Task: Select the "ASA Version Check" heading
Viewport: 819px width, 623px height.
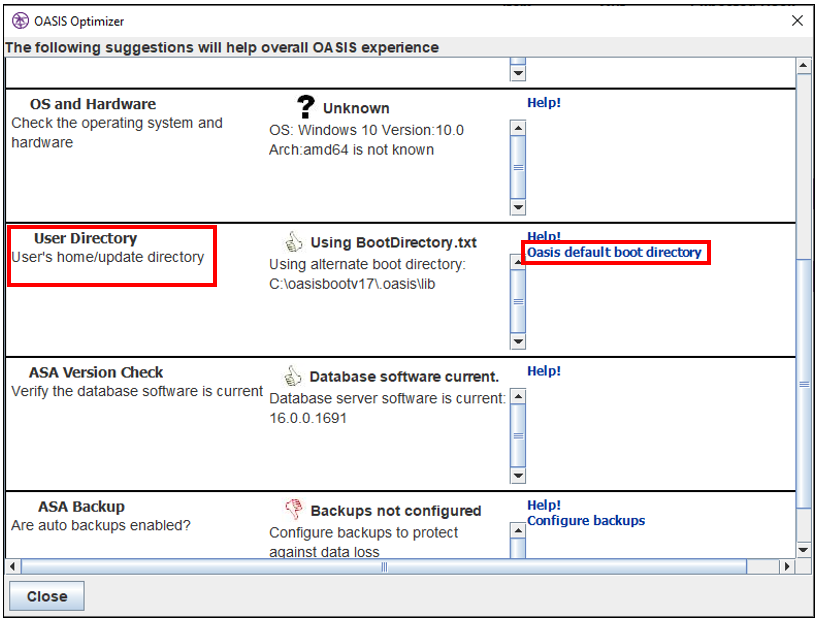Action: click(x=96, y=372)
